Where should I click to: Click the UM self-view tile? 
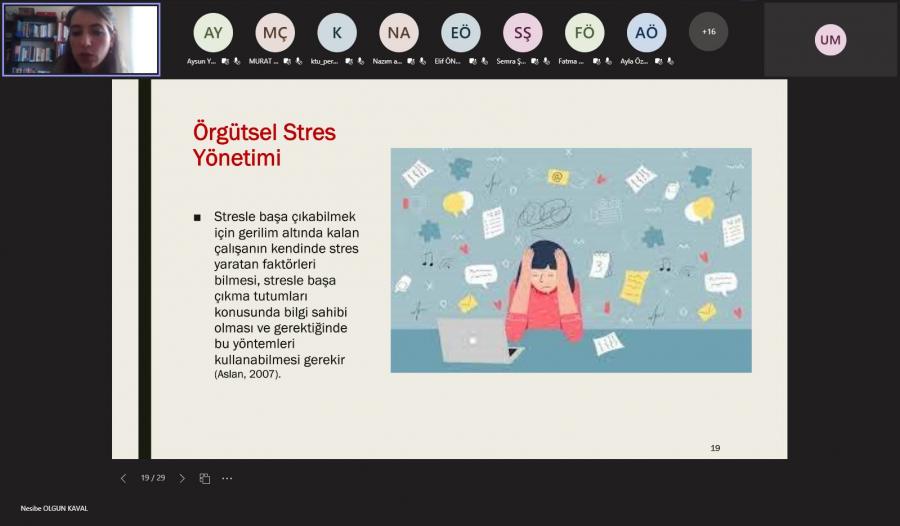(830, 40)
